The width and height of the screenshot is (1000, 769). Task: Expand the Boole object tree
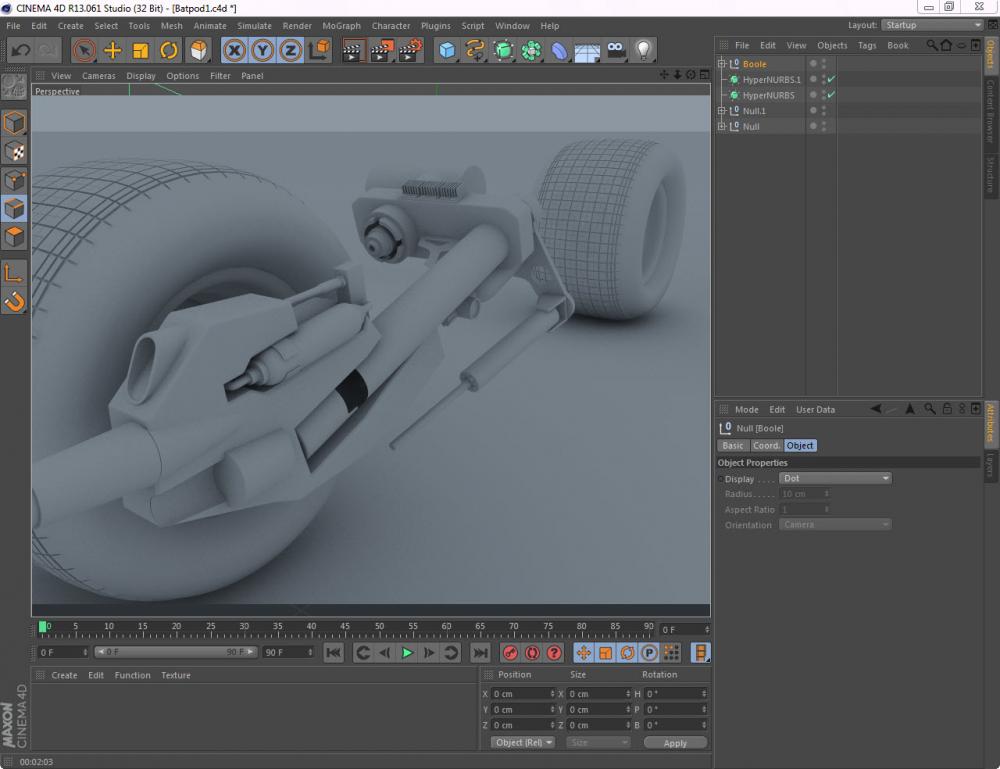pos(721,64)
